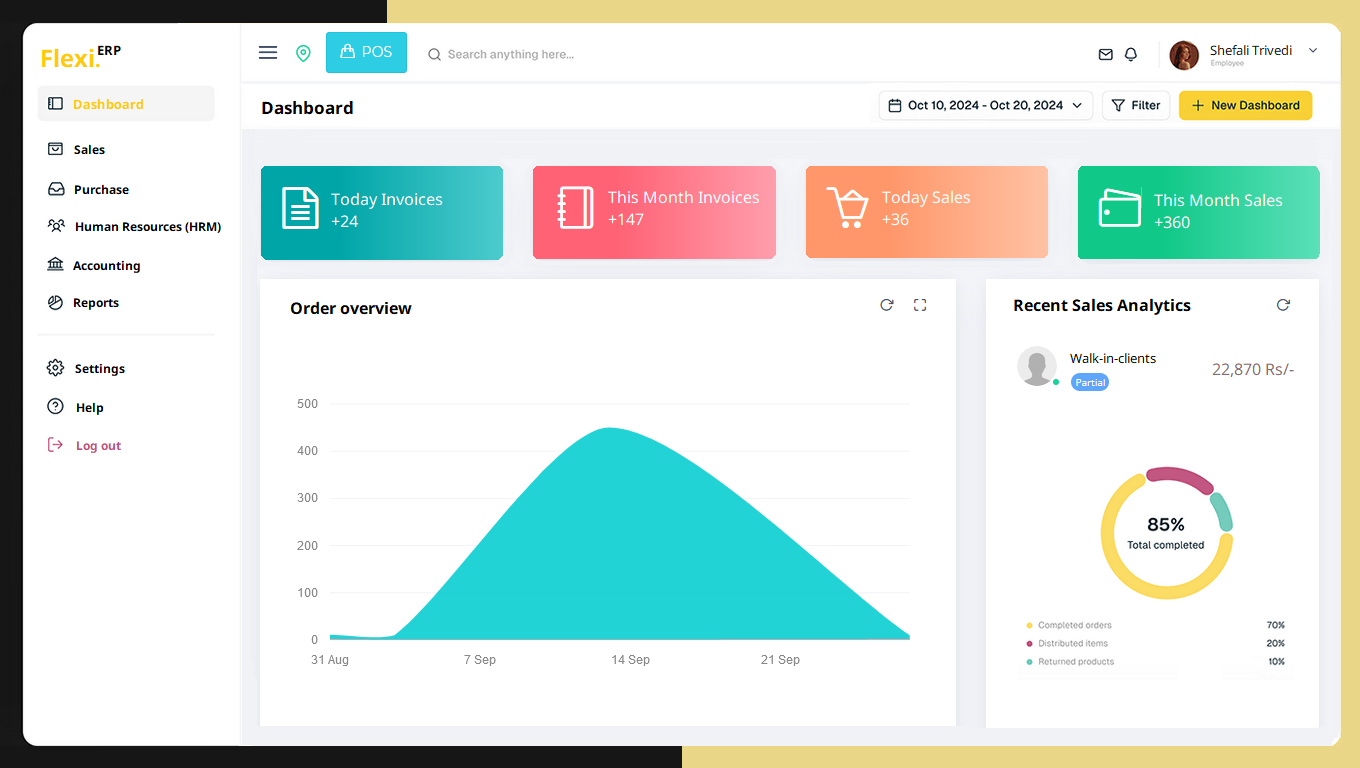
Task: Click the New Dashboard button
Action: pyautogui.click(x=1245, y=105)
